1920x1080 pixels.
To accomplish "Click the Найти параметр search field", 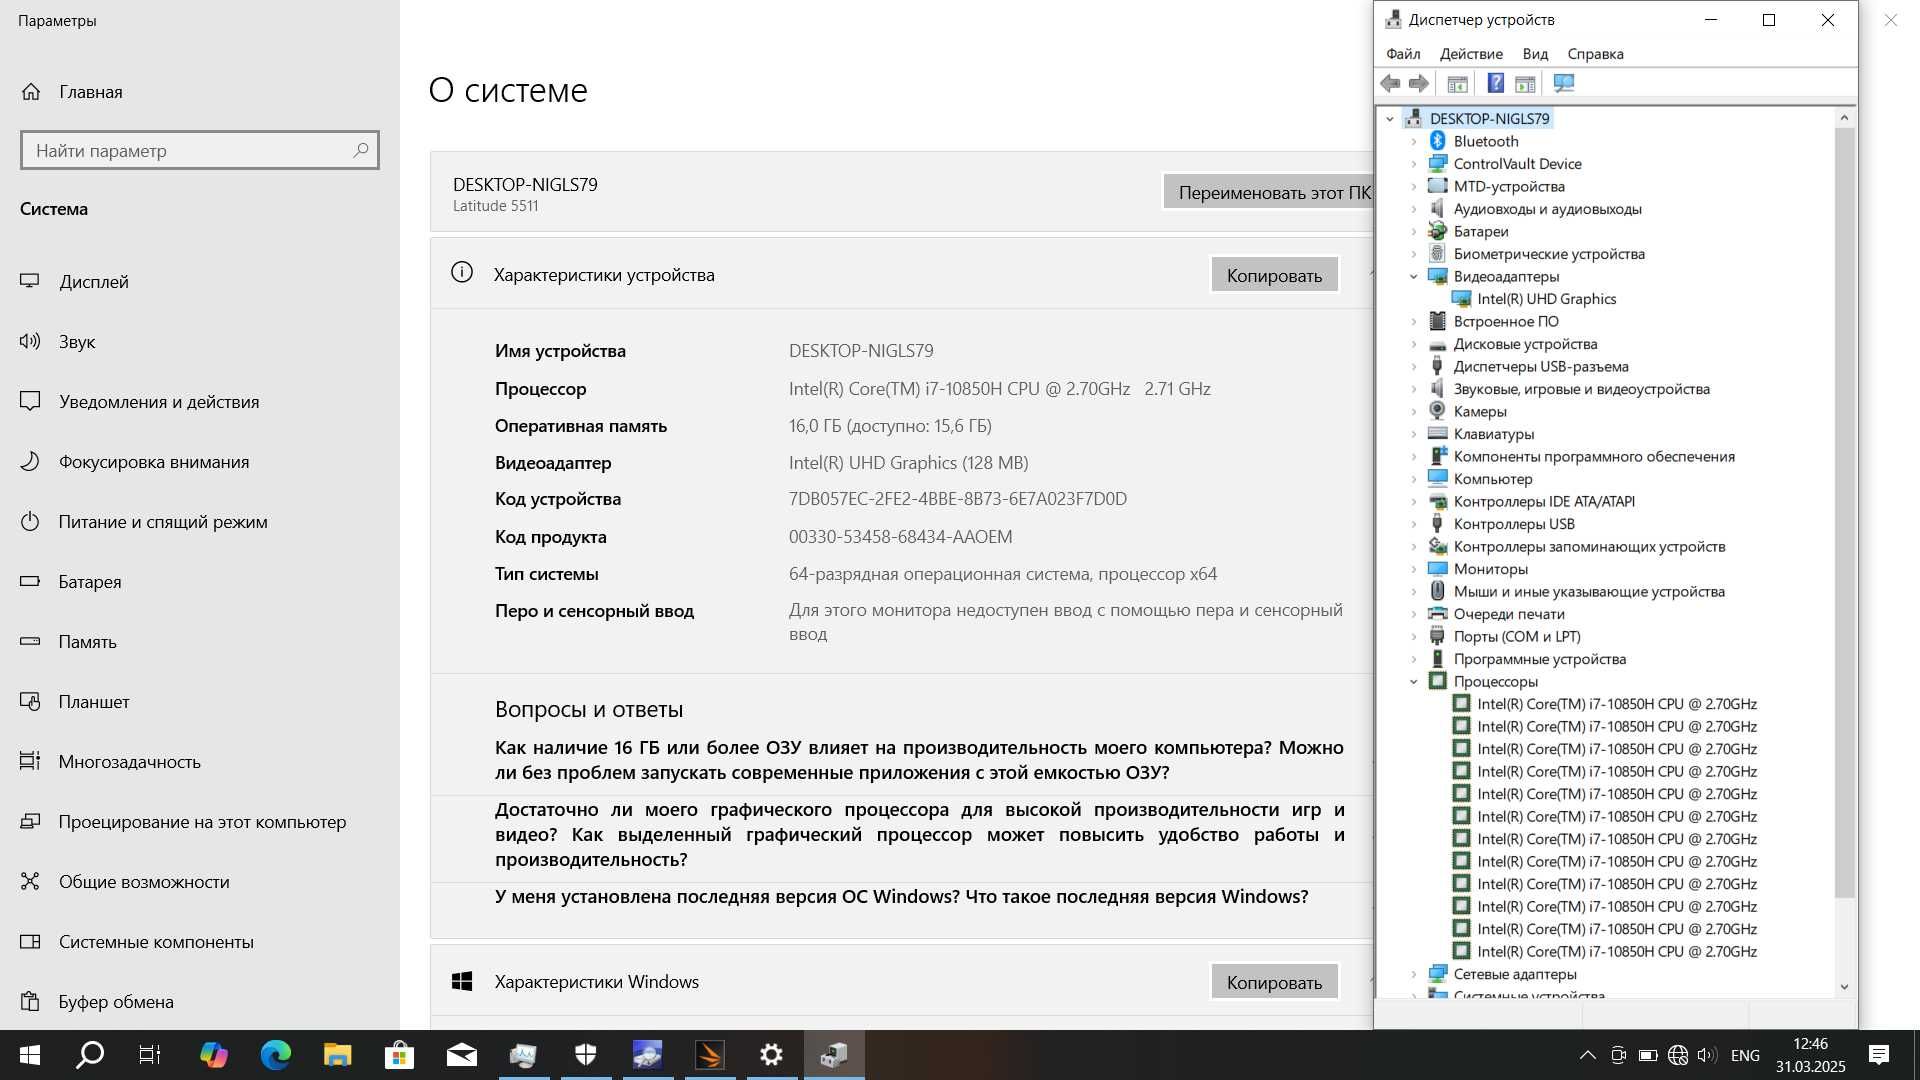I will pos(199,150).
